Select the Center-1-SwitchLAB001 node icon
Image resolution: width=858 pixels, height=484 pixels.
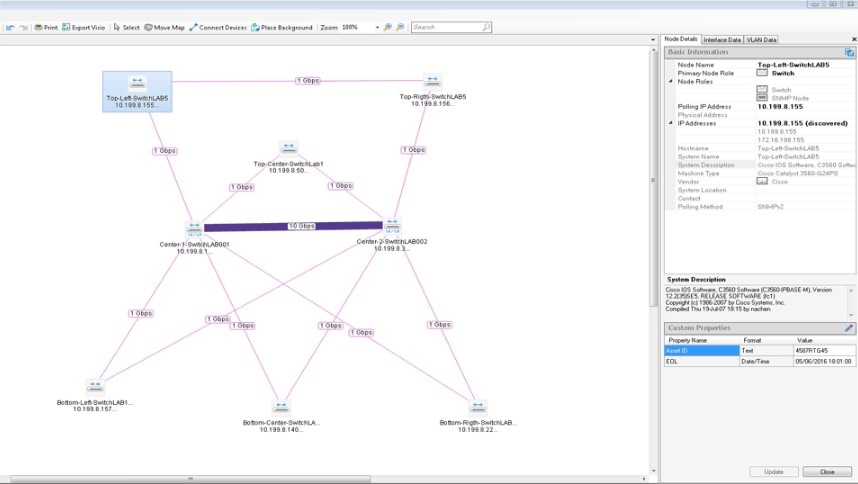click(194, 228)
